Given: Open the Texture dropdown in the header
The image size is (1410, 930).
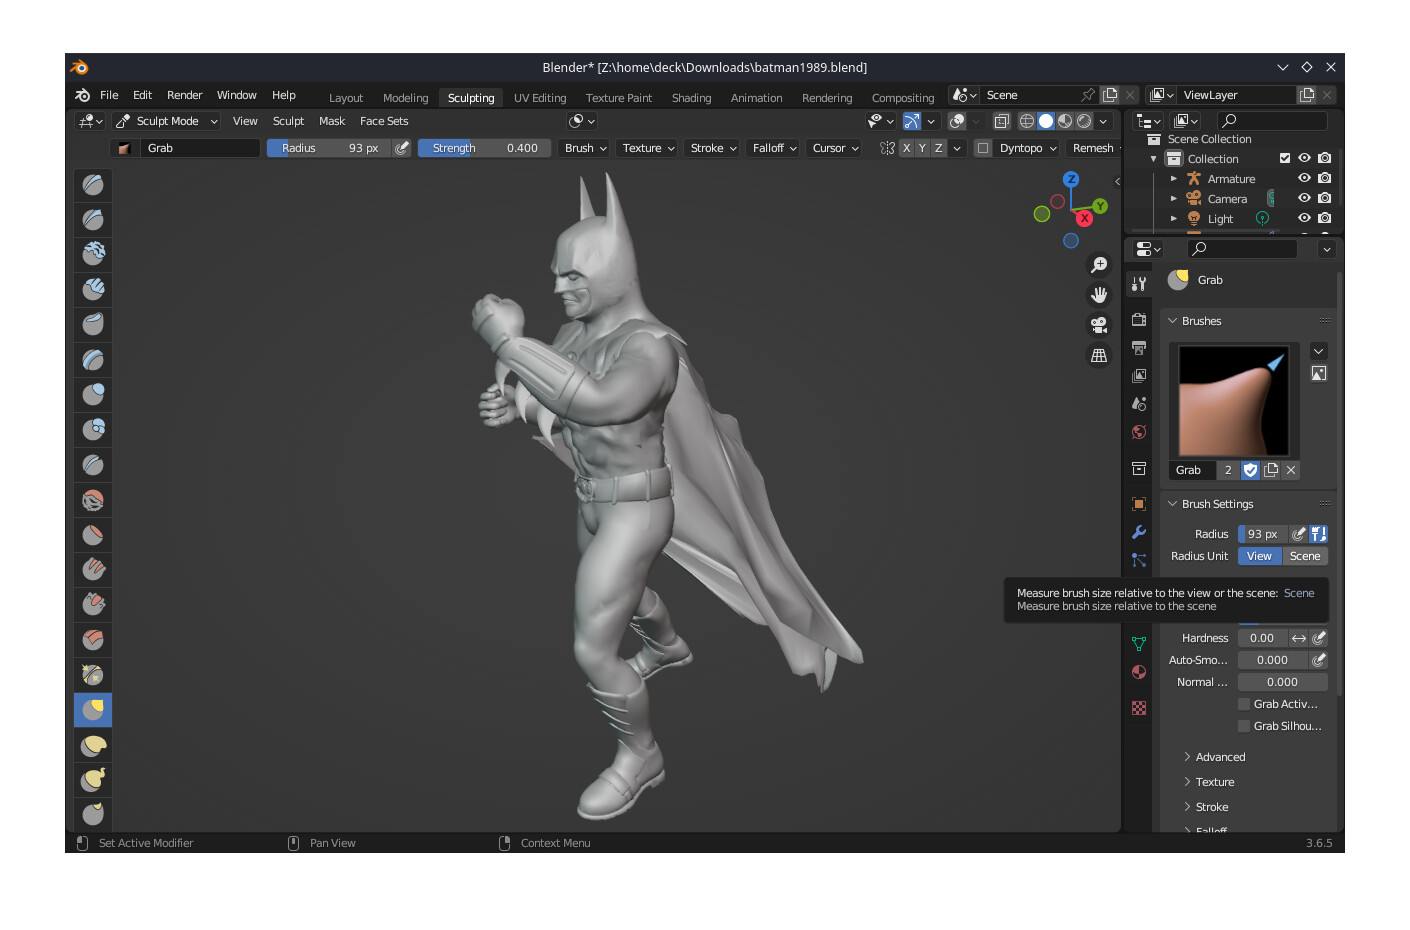Looking at the screenshot, I should pyautogui.click(x=648, y=148).
